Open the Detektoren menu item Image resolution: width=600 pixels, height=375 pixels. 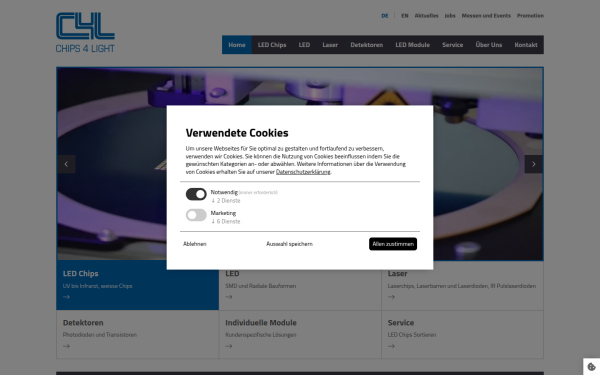(367, 45)
